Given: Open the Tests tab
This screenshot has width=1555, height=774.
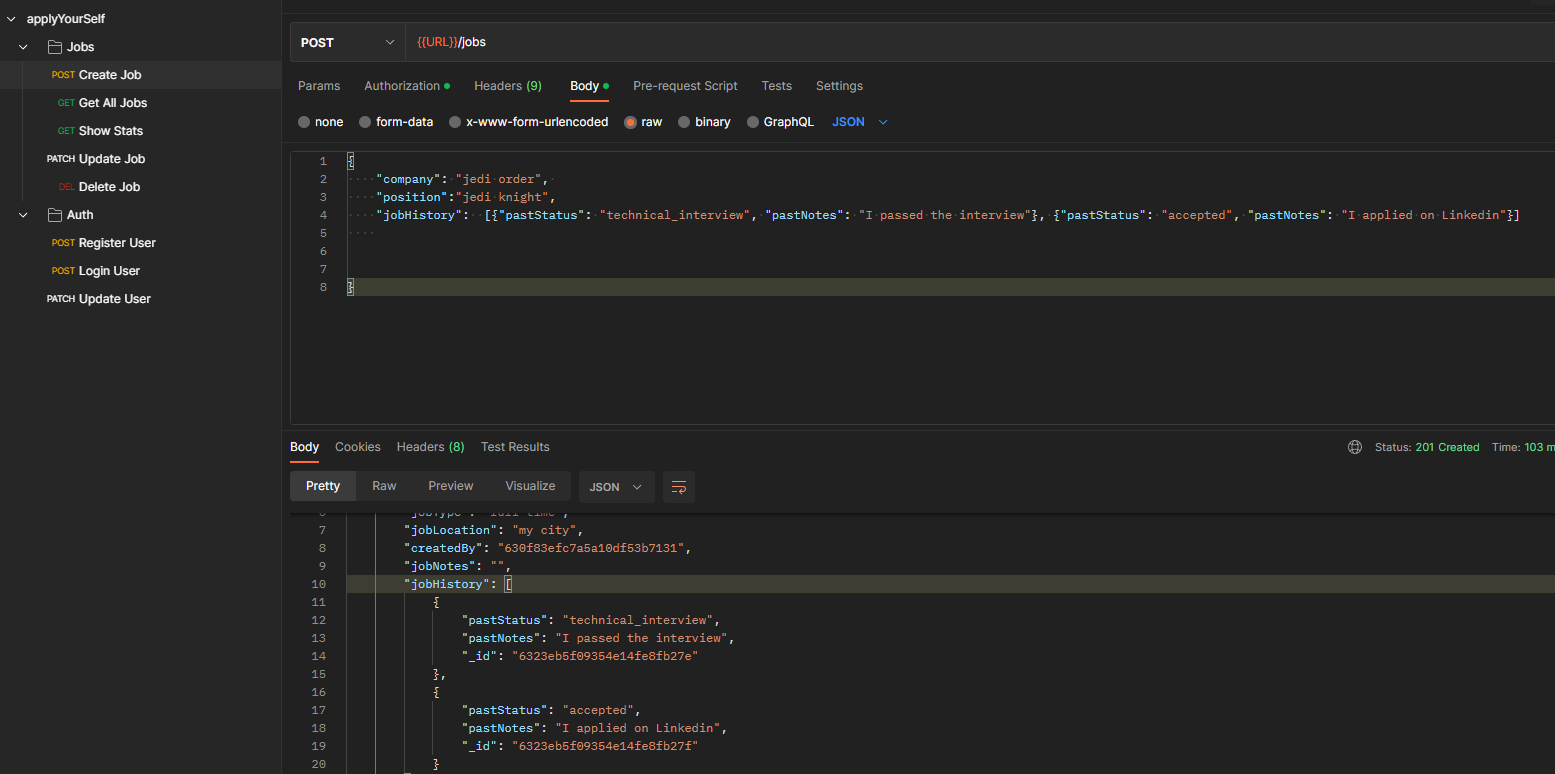Looking at the screenshot, I should pyautogui.click(x=777, y=86).
